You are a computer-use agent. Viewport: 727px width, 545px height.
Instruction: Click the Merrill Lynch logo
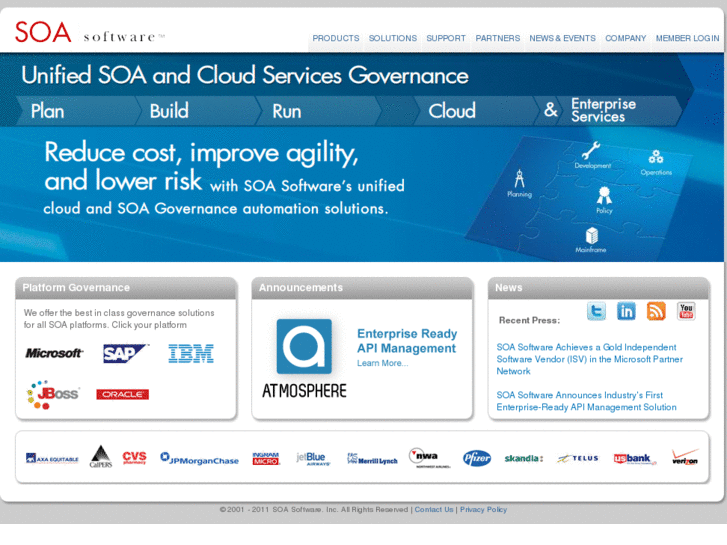372,459
